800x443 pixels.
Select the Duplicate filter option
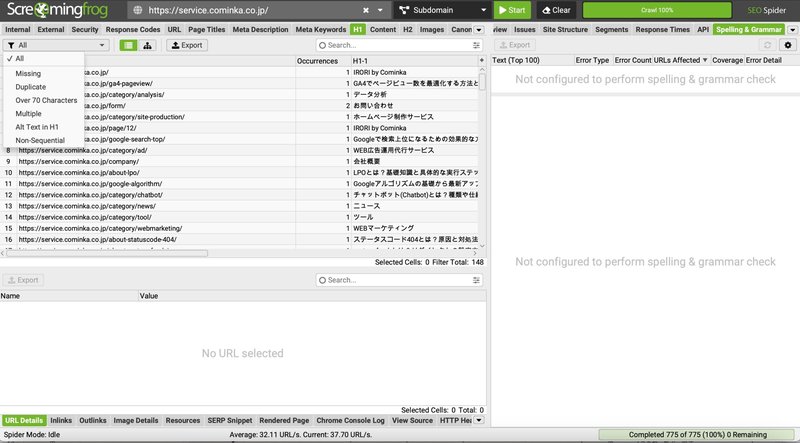point(32,87)
